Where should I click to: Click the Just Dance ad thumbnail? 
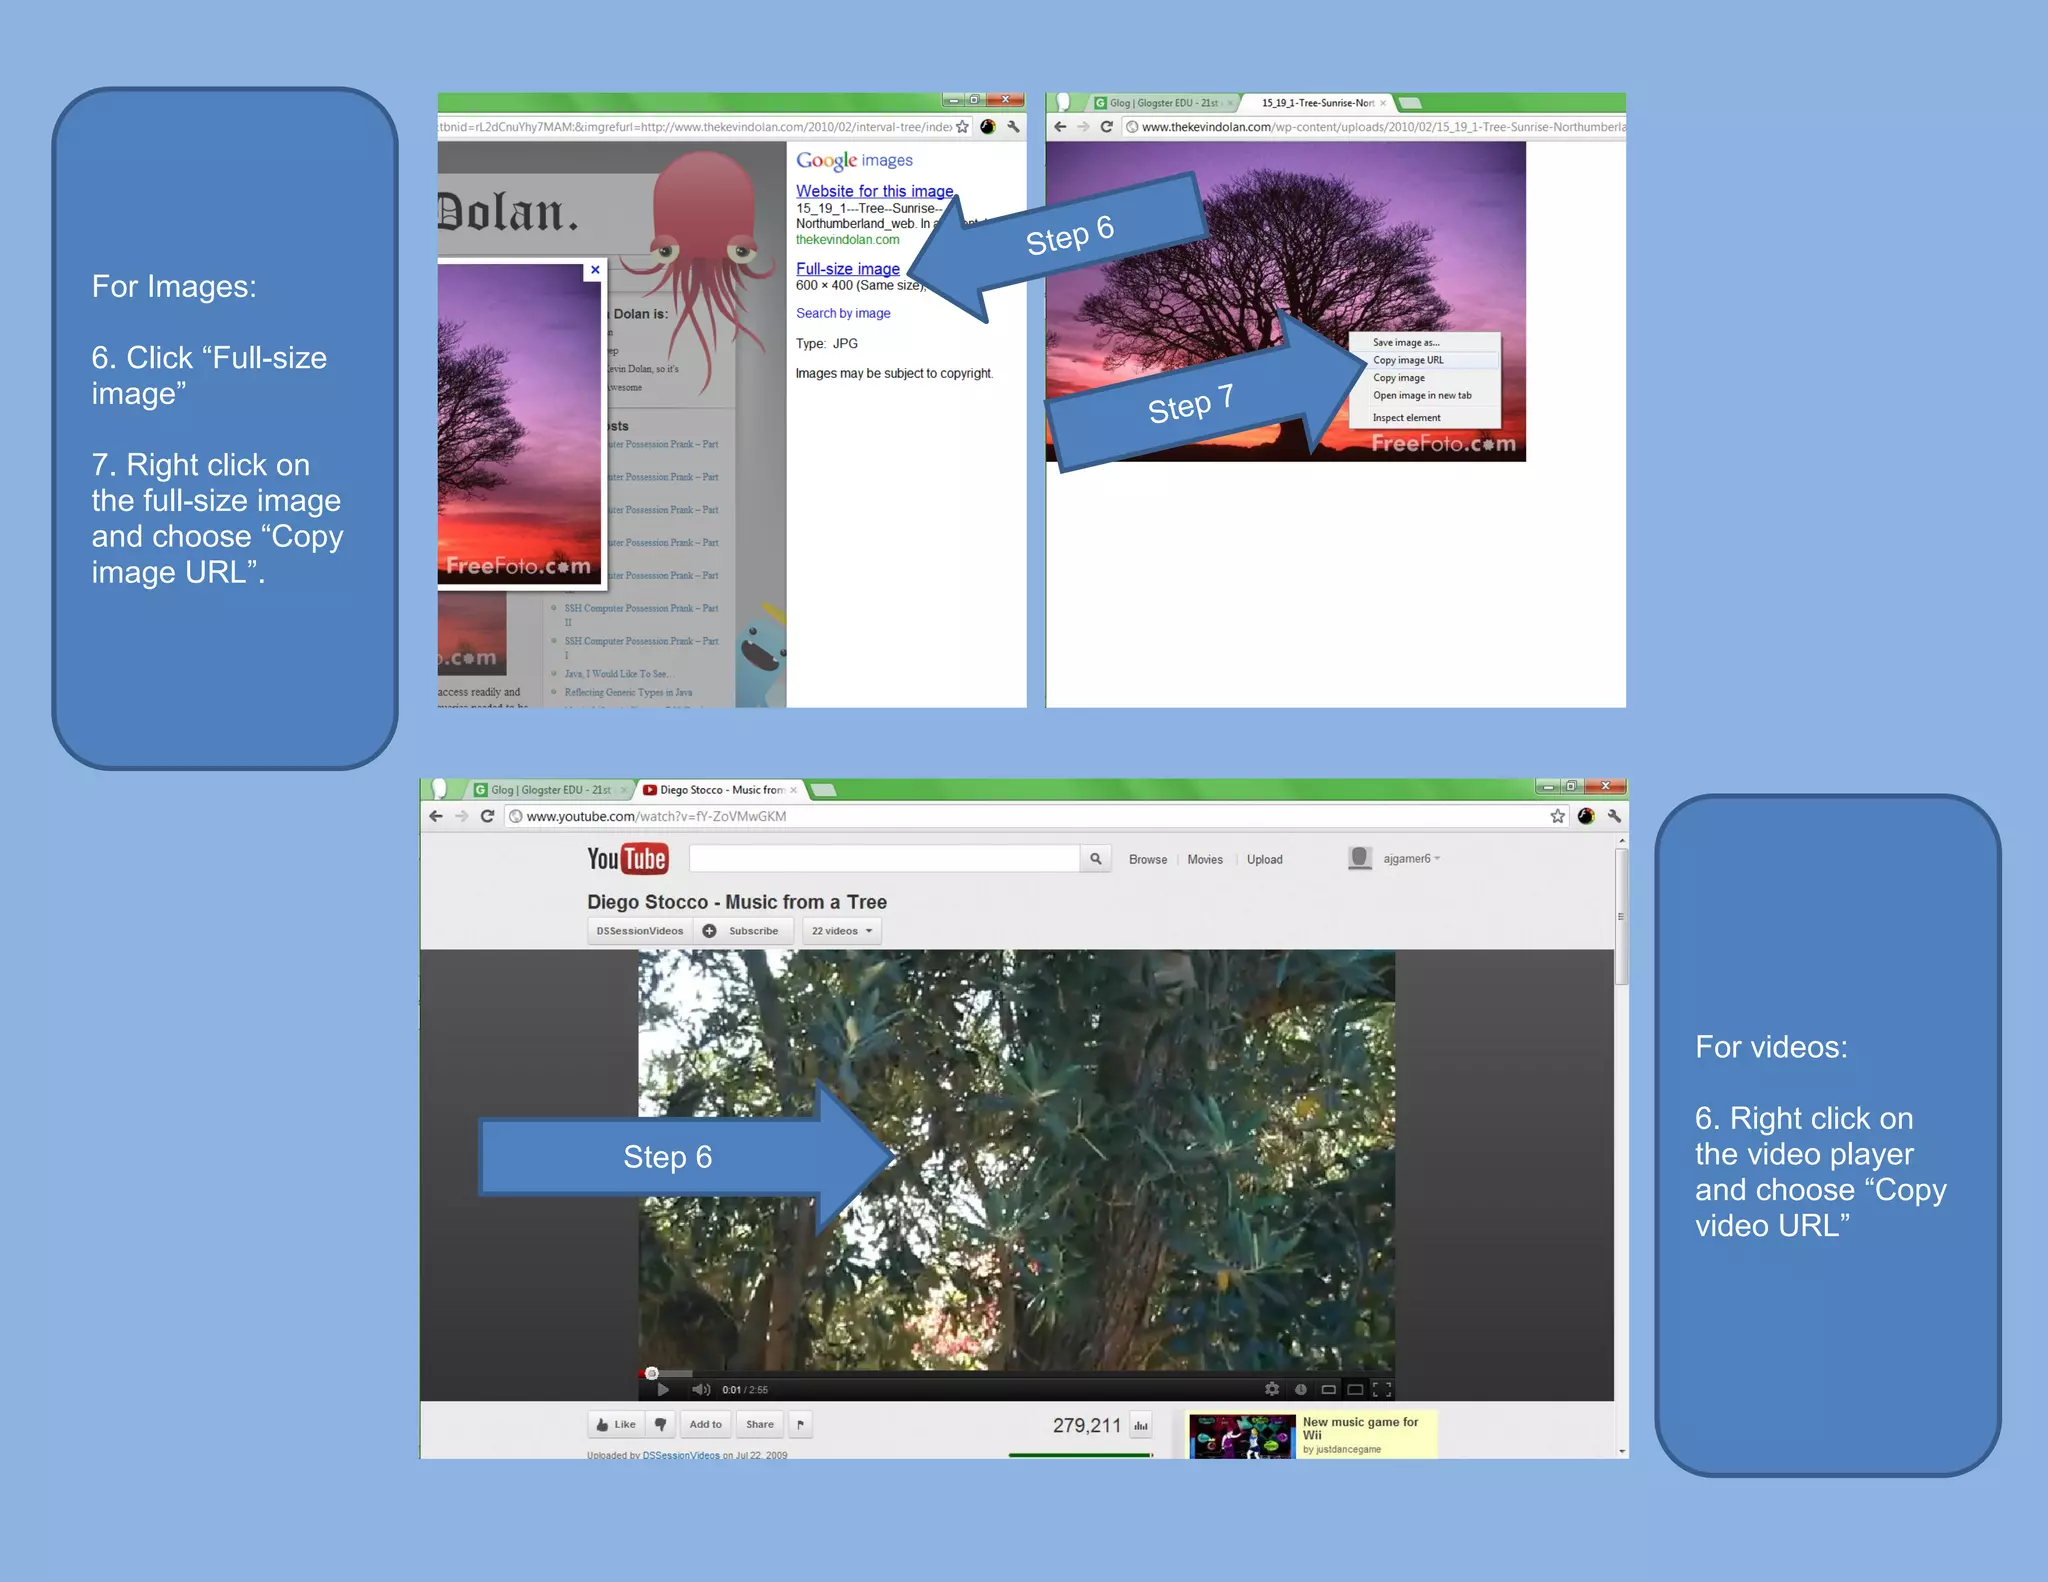pyautogui.click(x=1242, y=1436)
